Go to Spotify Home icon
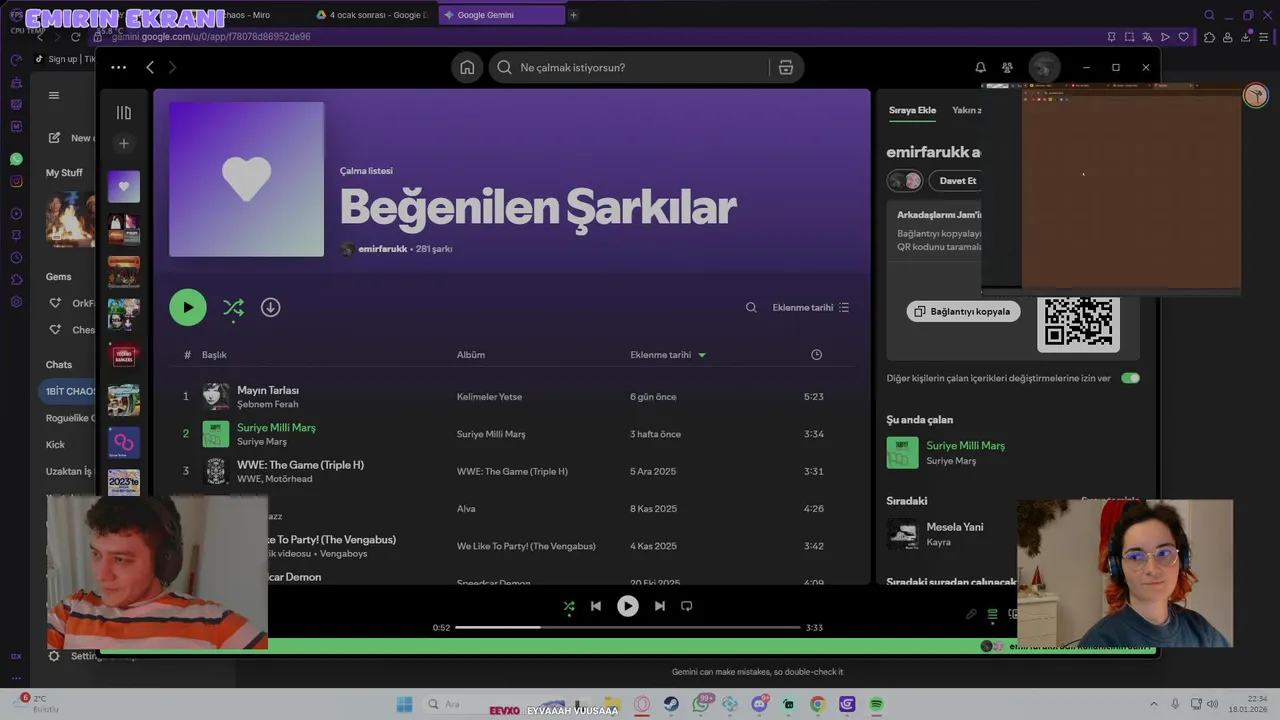 pyautogui.click(x=467, y=67)
